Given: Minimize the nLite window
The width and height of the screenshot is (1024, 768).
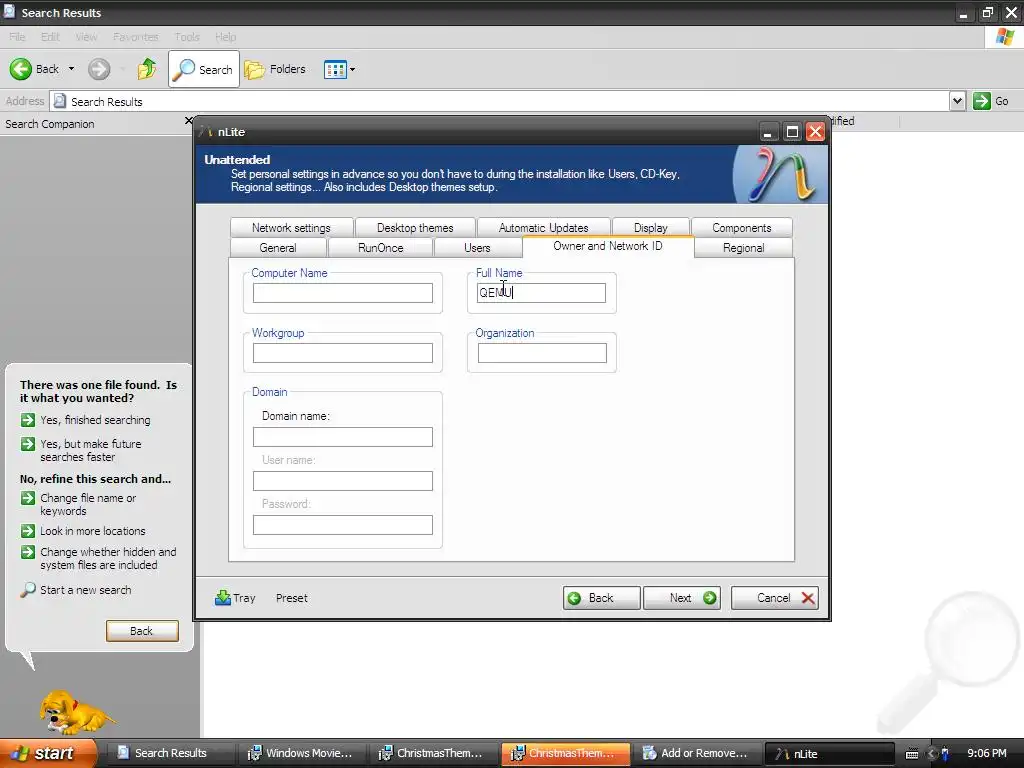Looking at the screenshot, I should click(769, 132).
